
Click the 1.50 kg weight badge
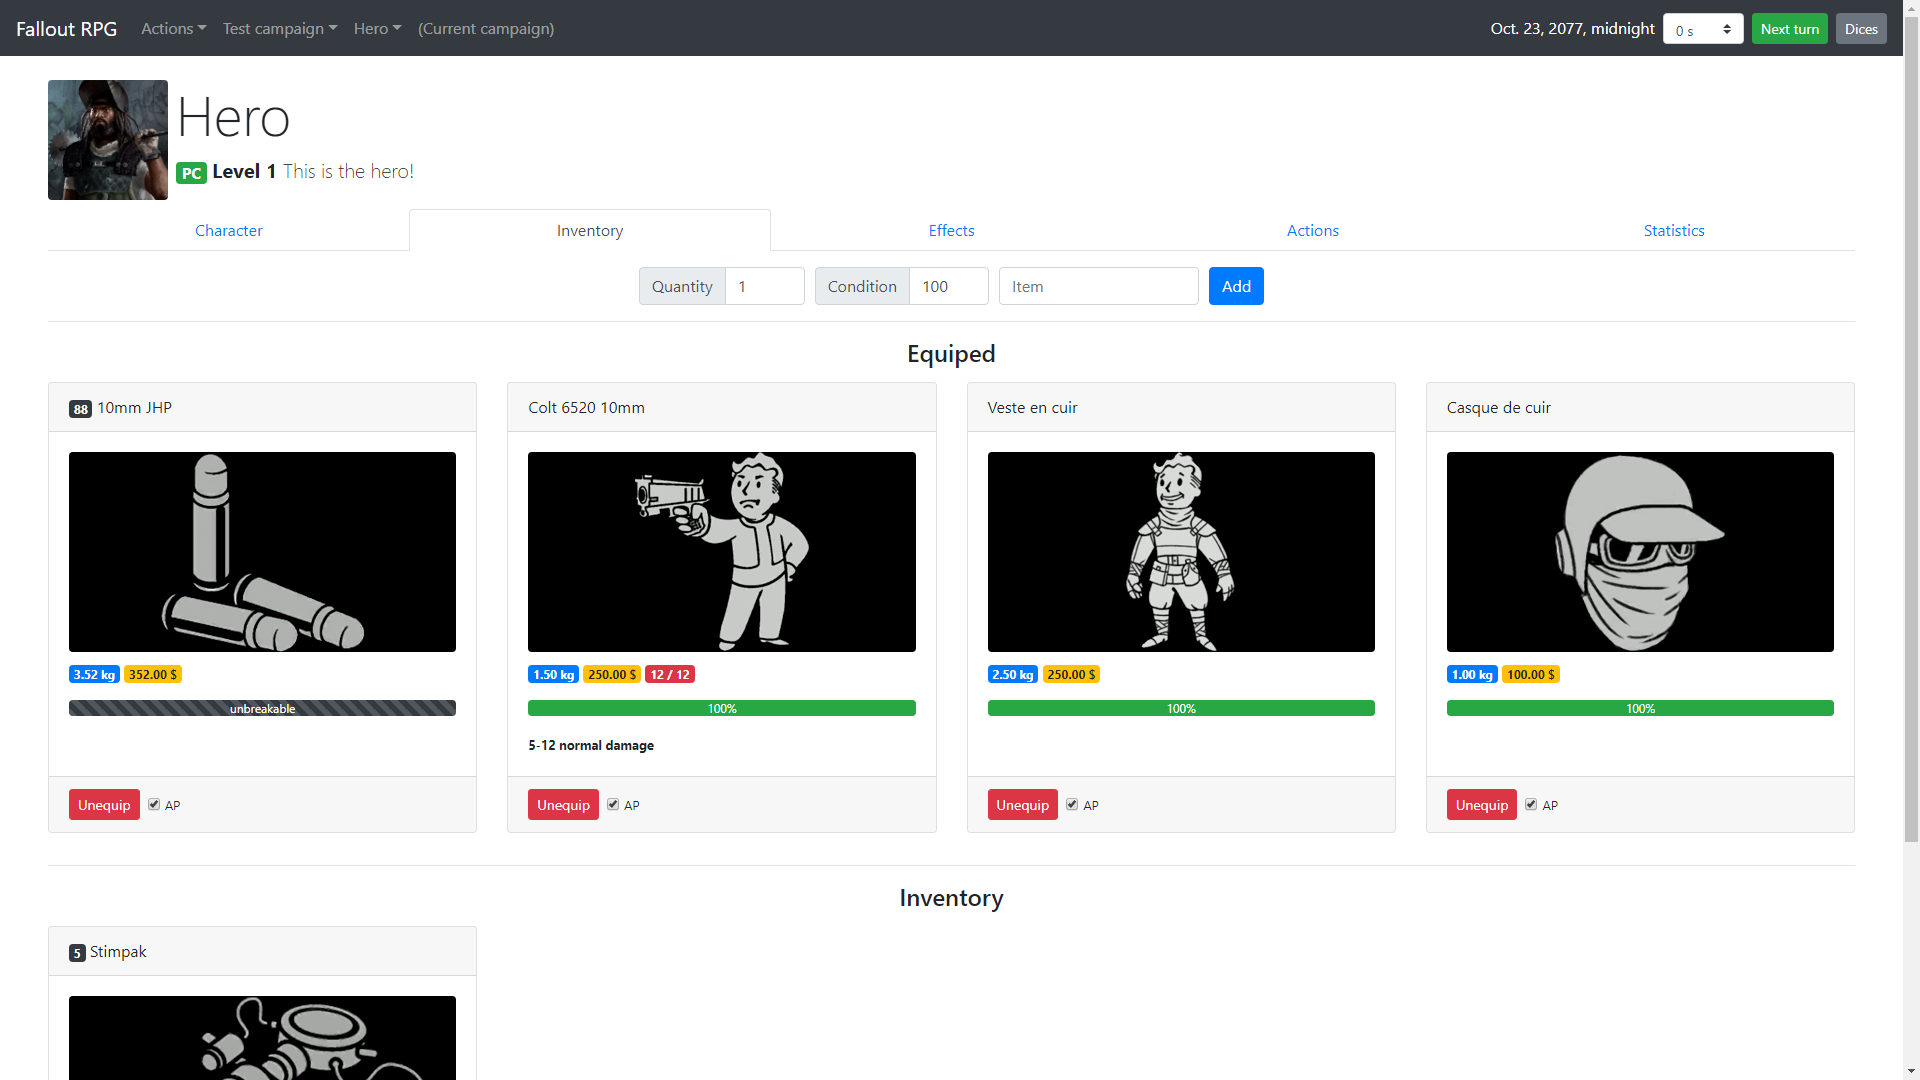click(x=553, y=675)
